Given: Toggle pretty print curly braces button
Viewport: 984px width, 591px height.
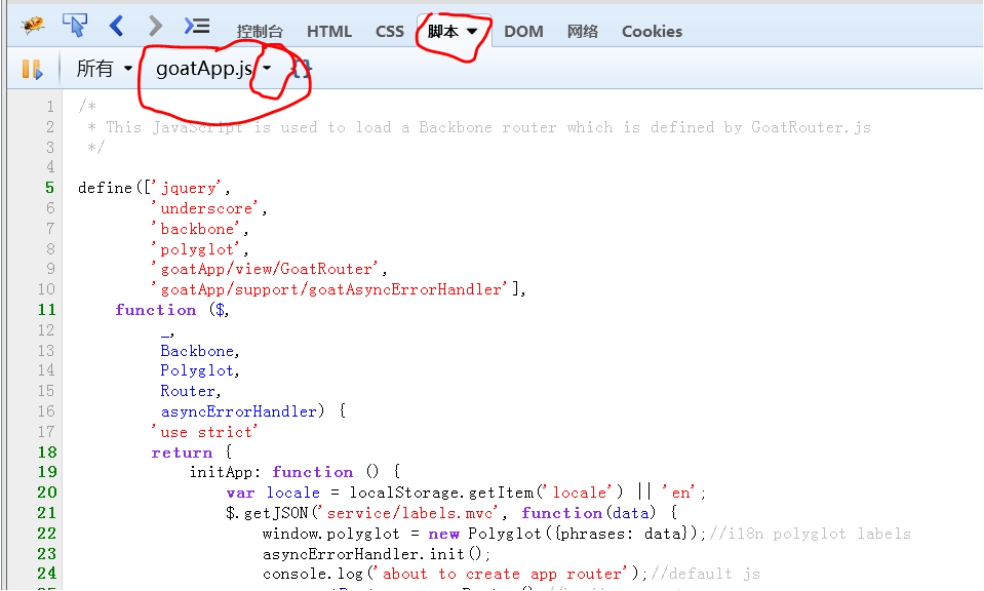Looking at the screenshot, I should point(301,68).
